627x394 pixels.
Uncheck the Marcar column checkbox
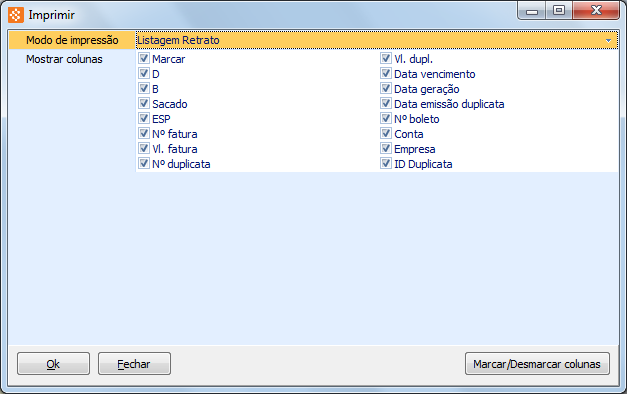tap(144, 58)
